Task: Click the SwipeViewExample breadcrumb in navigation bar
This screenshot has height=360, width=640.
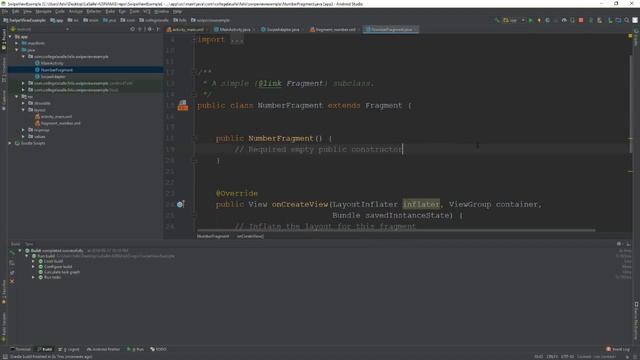Action: coord(24,20)
